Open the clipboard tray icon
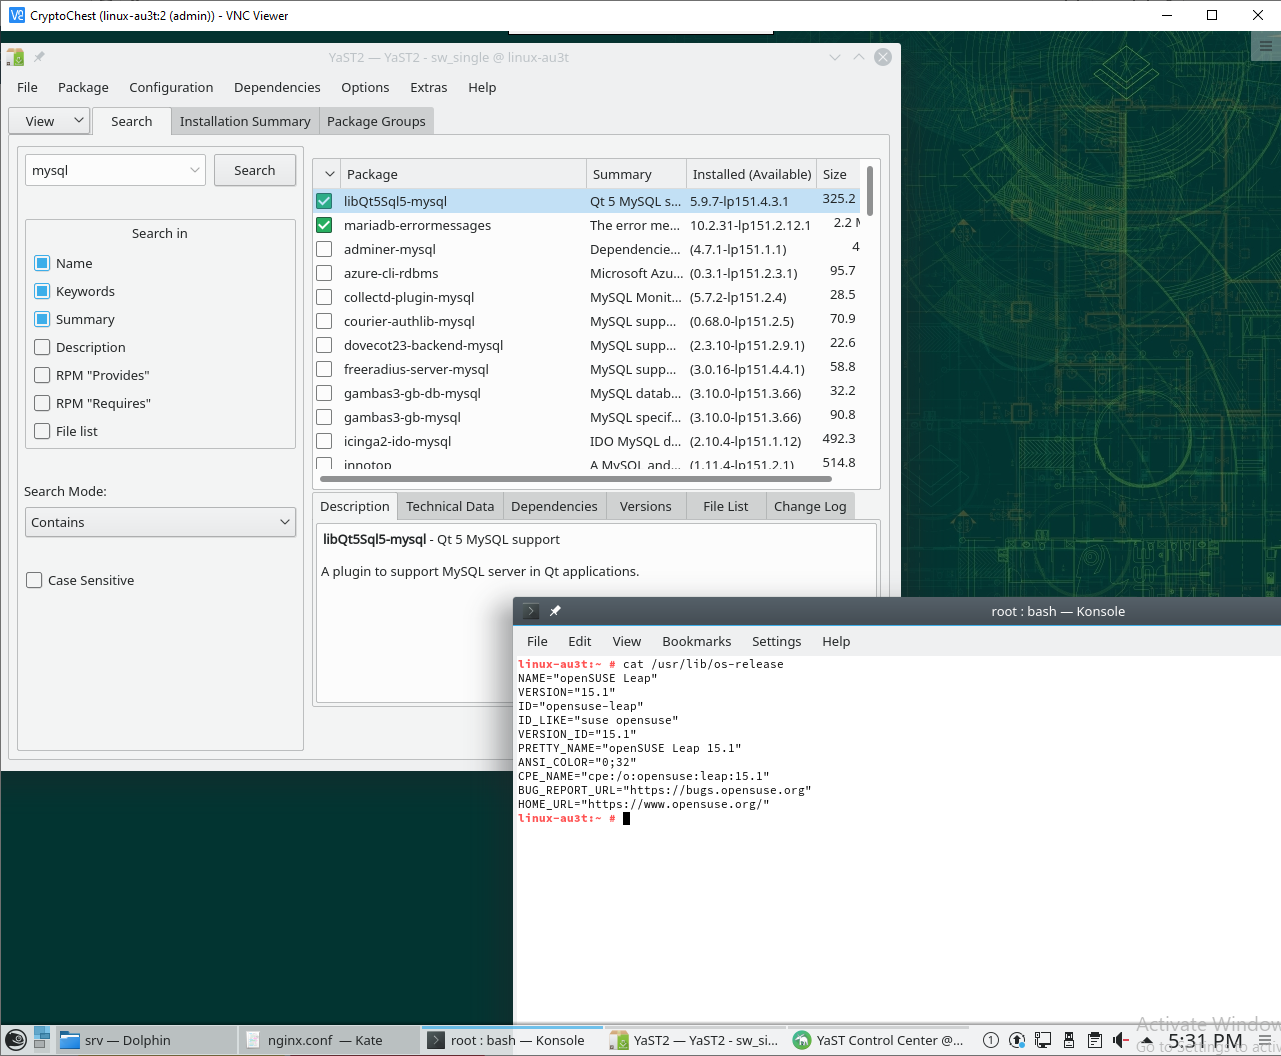Image resolution: width=1281 pixels, height=1056 pixels. [x=1094, y=1040]
